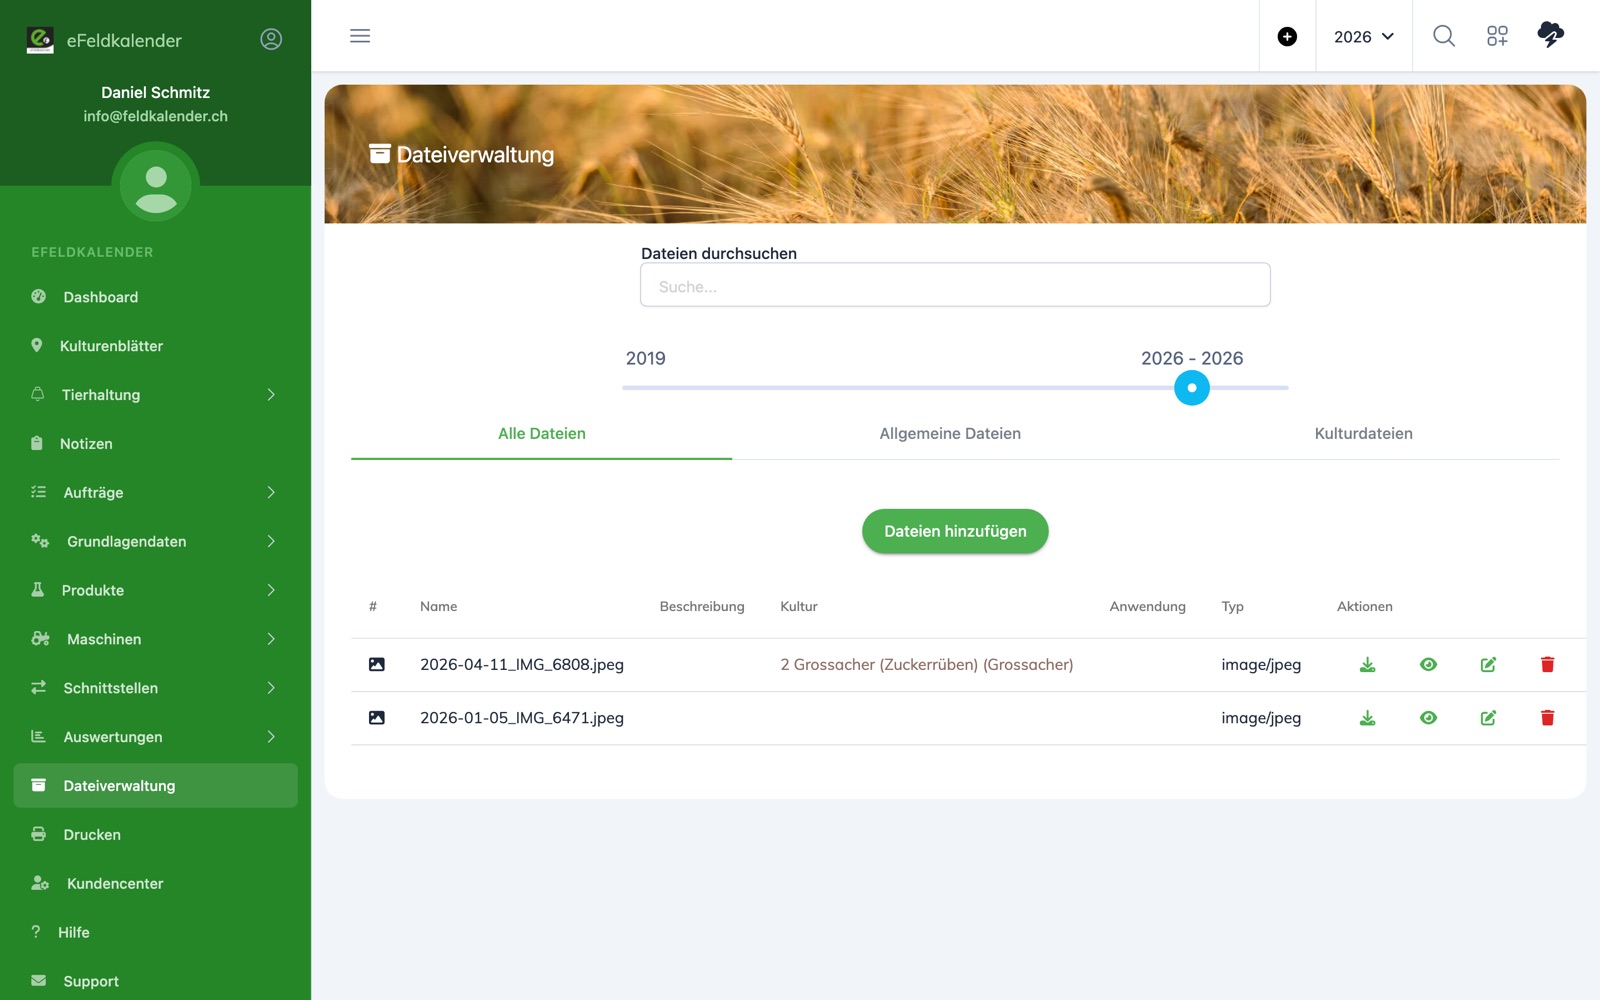This screenshot has height=1000, width=1600.
Task: Expand the Aufträge submenu
Action: (x=156, y=493)
